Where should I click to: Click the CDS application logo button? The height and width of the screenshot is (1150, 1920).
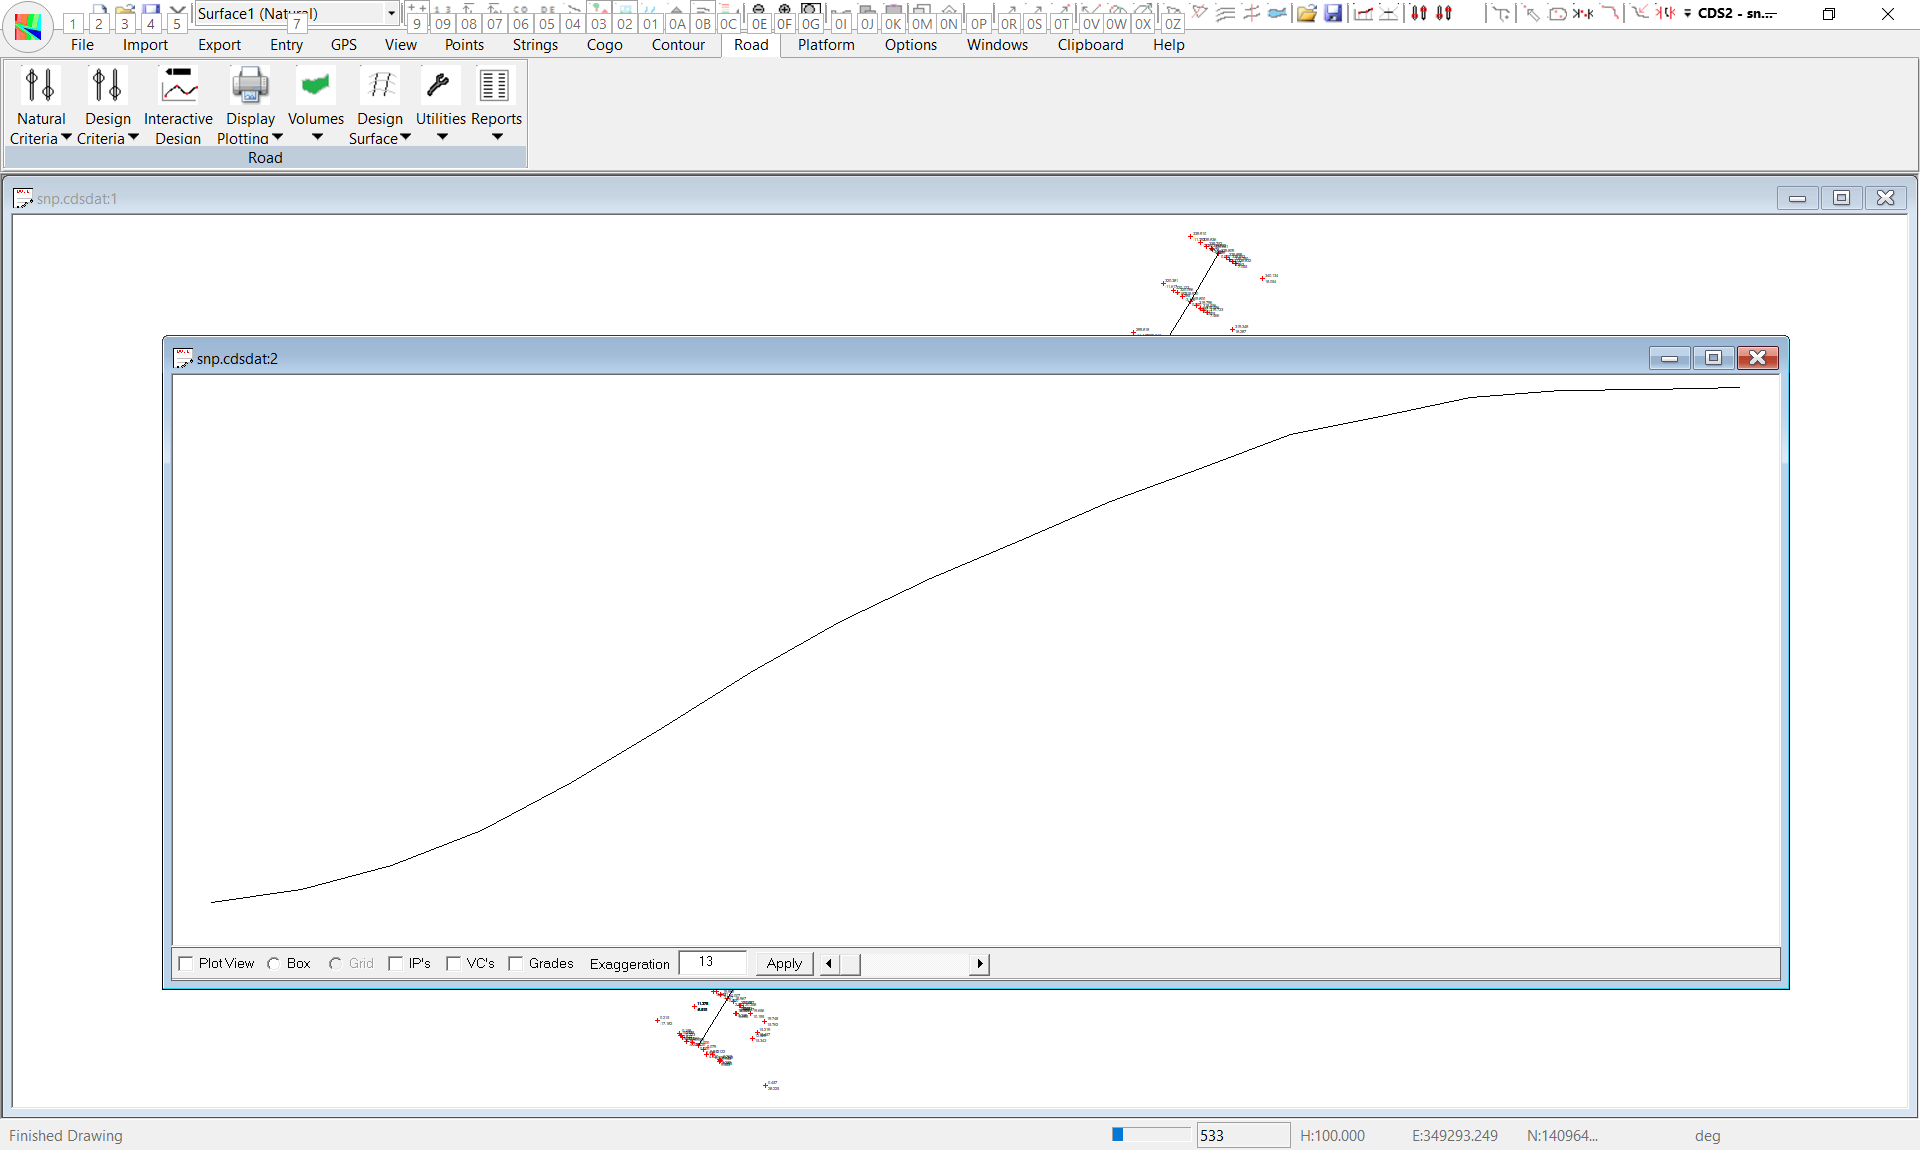pyautogui.click(x=28, y=26)
